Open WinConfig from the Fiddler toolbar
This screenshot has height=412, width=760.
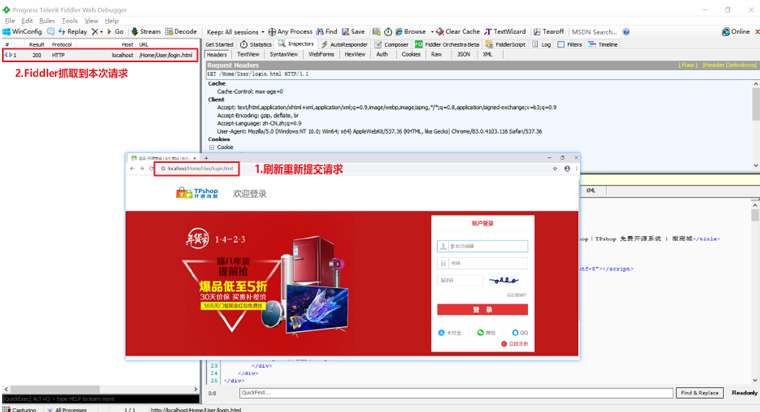click(x=23, y=32)
